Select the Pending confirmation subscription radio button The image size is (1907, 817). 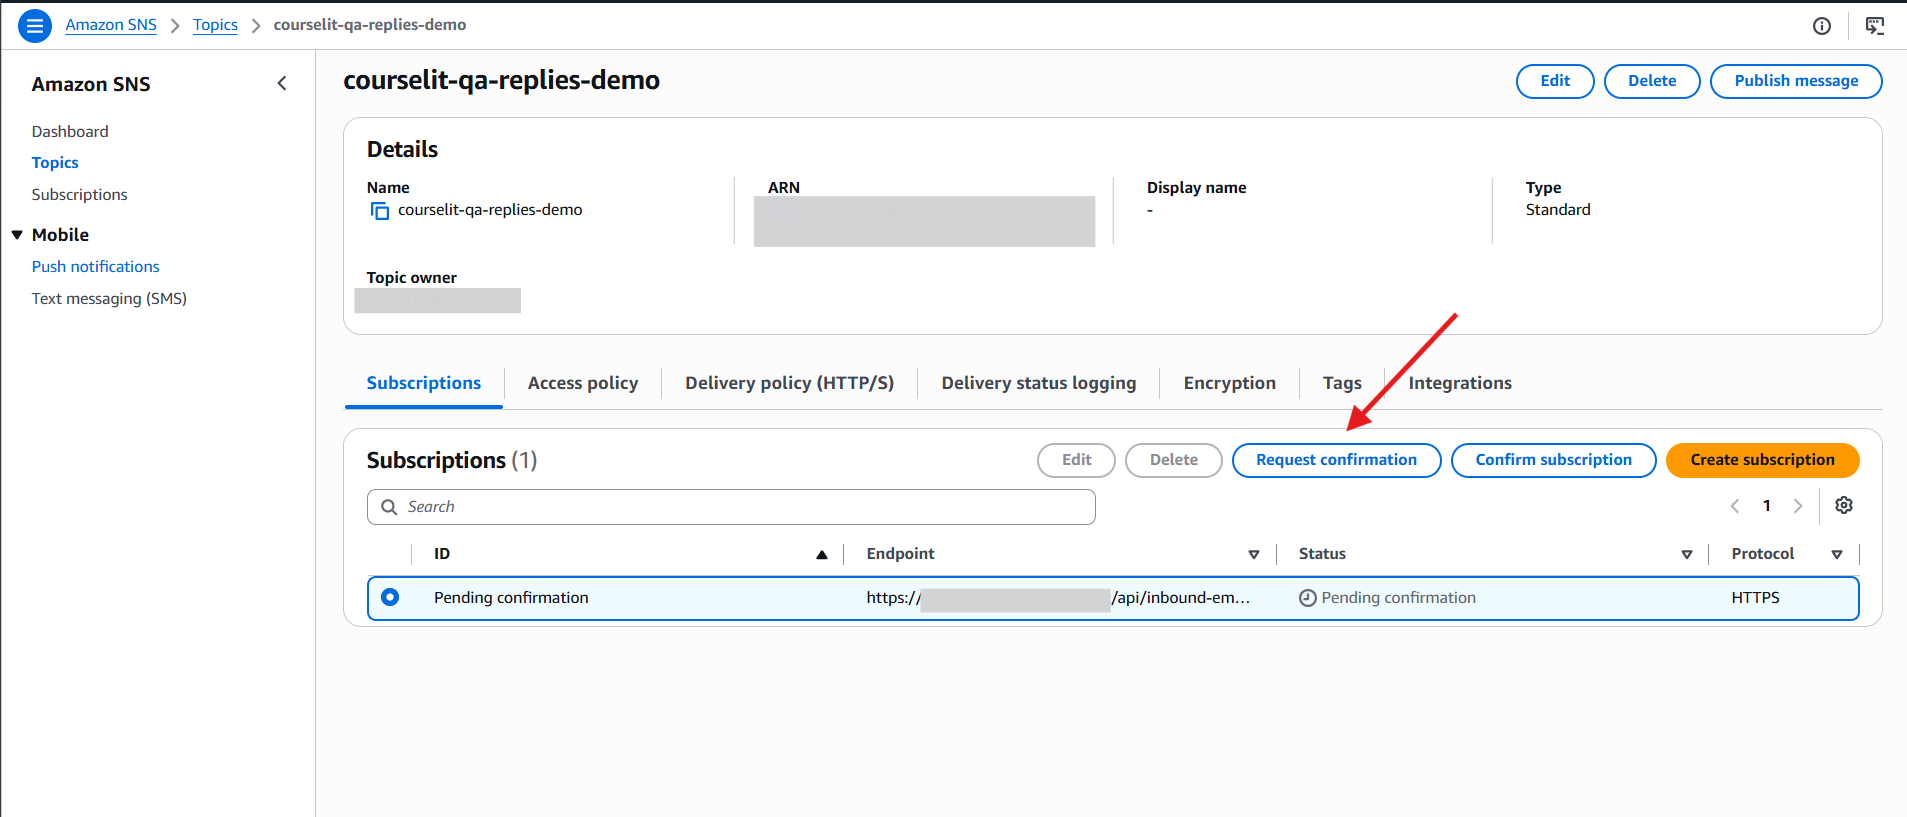pos(390,597)
